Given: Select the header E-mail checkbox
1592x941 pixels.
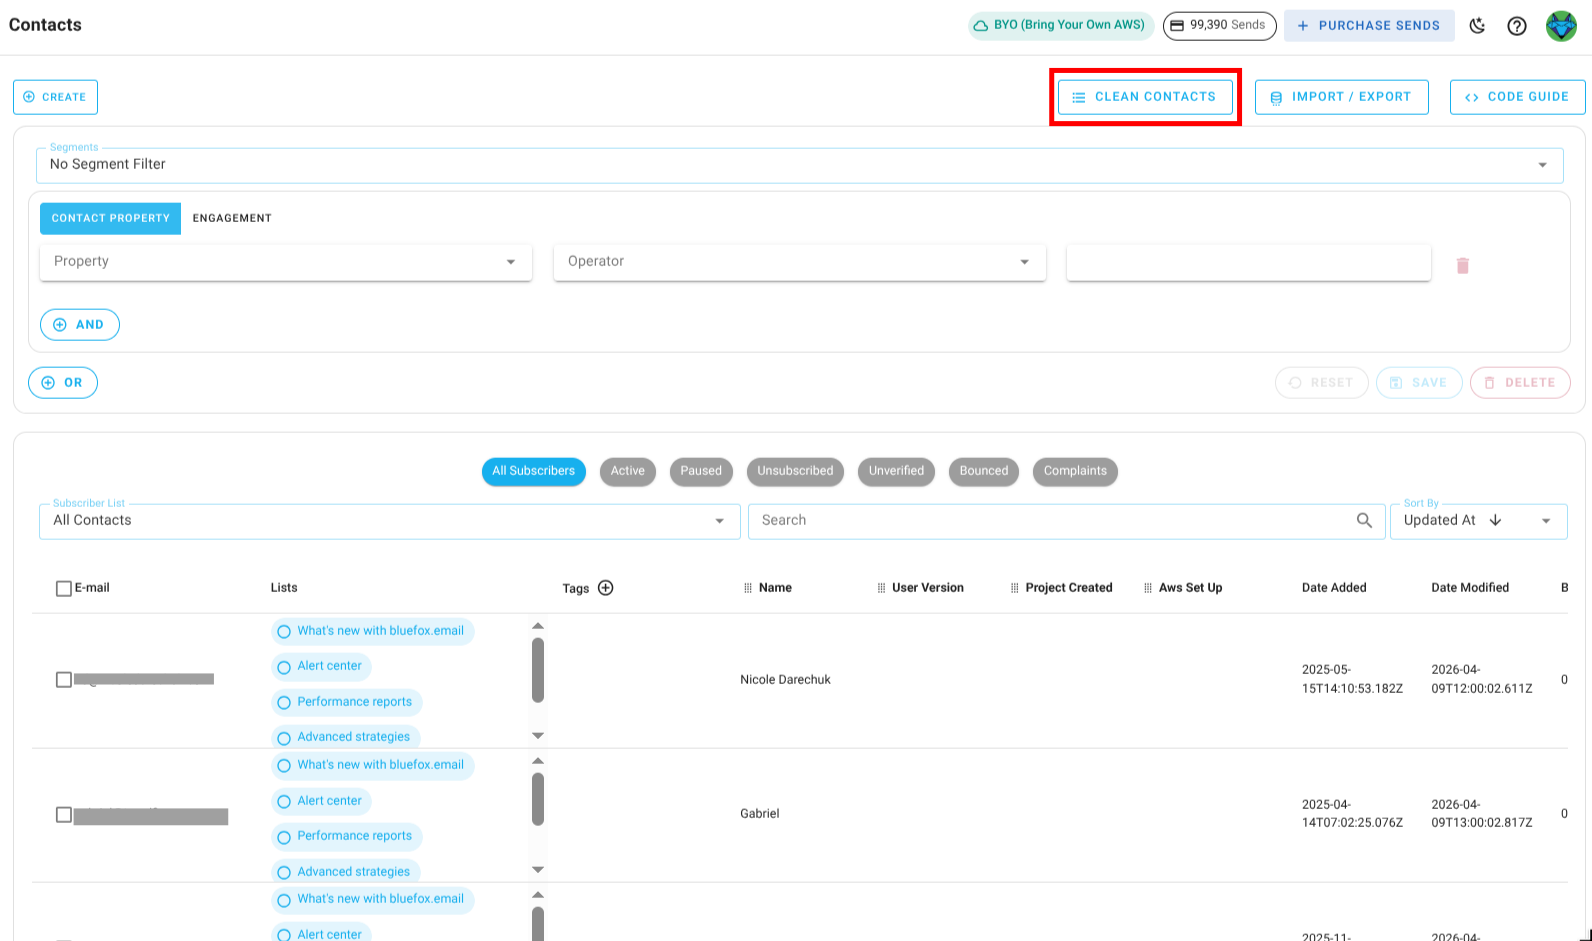Looking at the screenshot, I should pyautogui.click(x=64, y=588).
